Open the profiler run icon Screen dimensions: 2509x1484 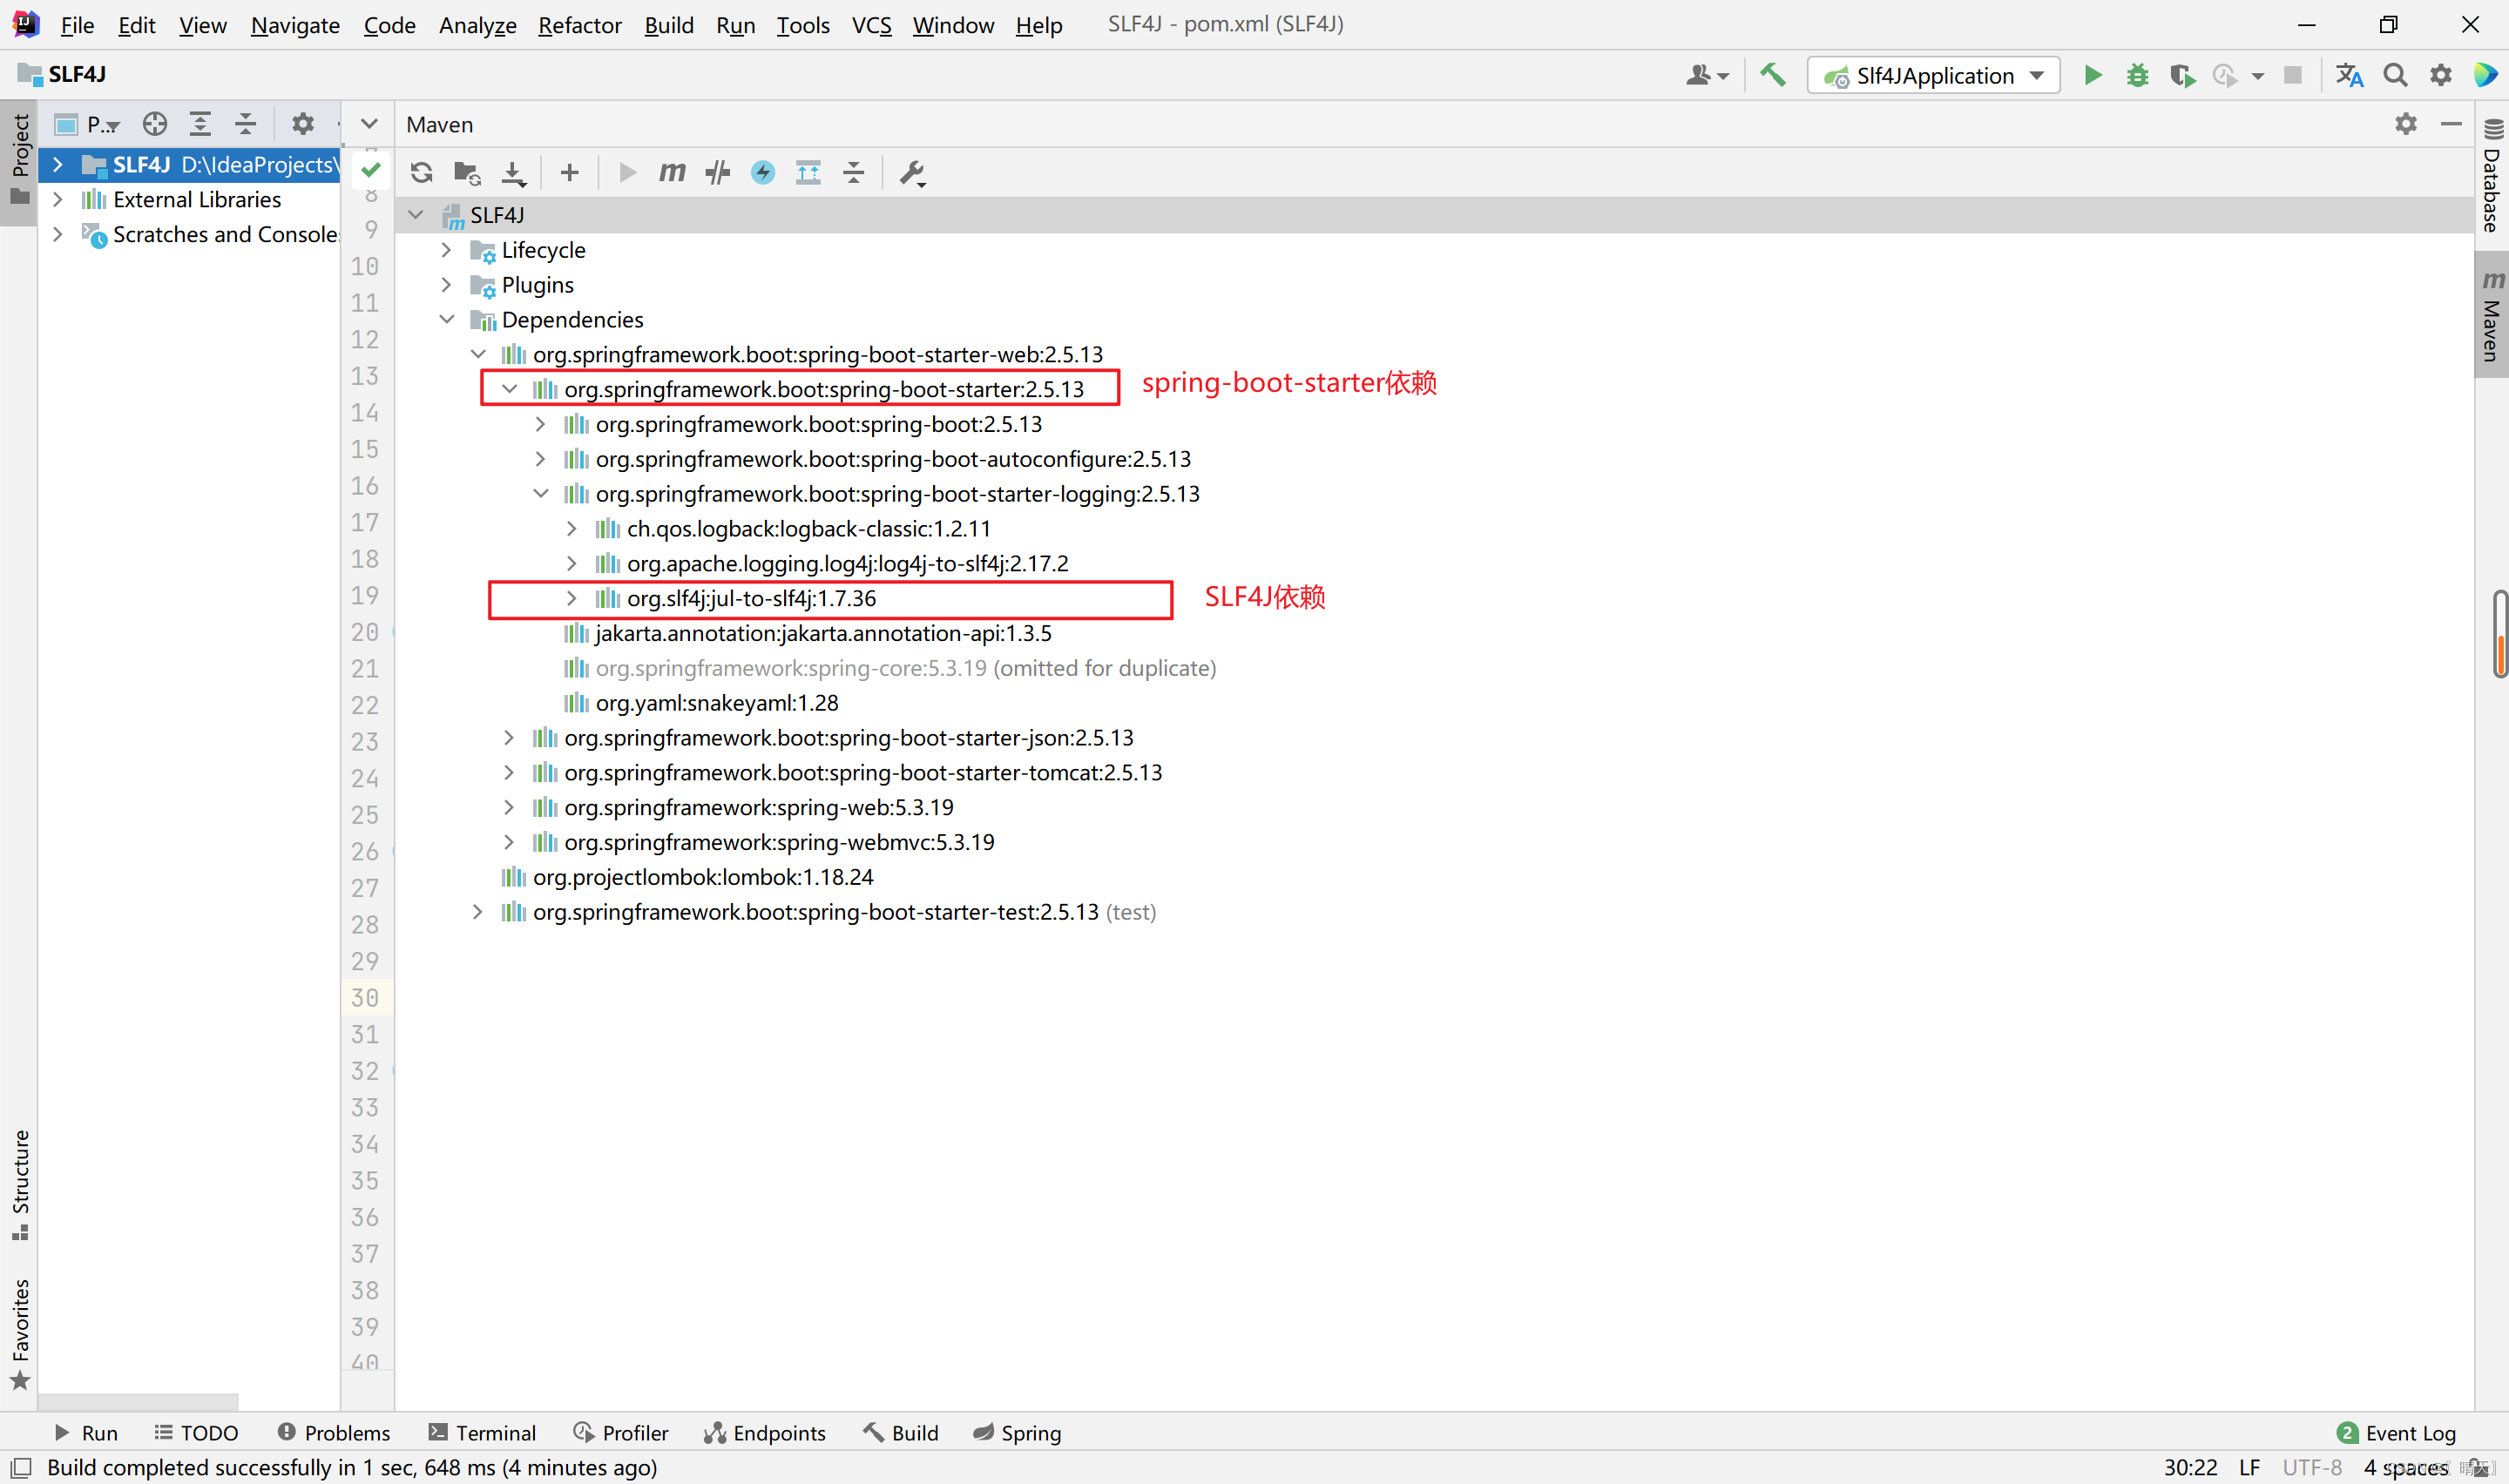click(x=2225, y=75)
